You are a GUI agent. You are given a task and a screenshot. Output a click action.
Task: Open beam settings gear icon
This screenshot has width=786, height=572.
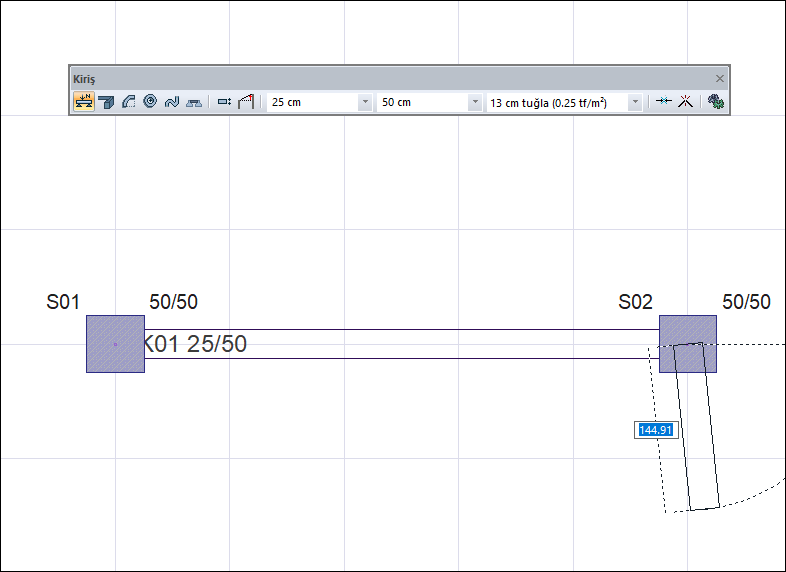tap(716, 102)
